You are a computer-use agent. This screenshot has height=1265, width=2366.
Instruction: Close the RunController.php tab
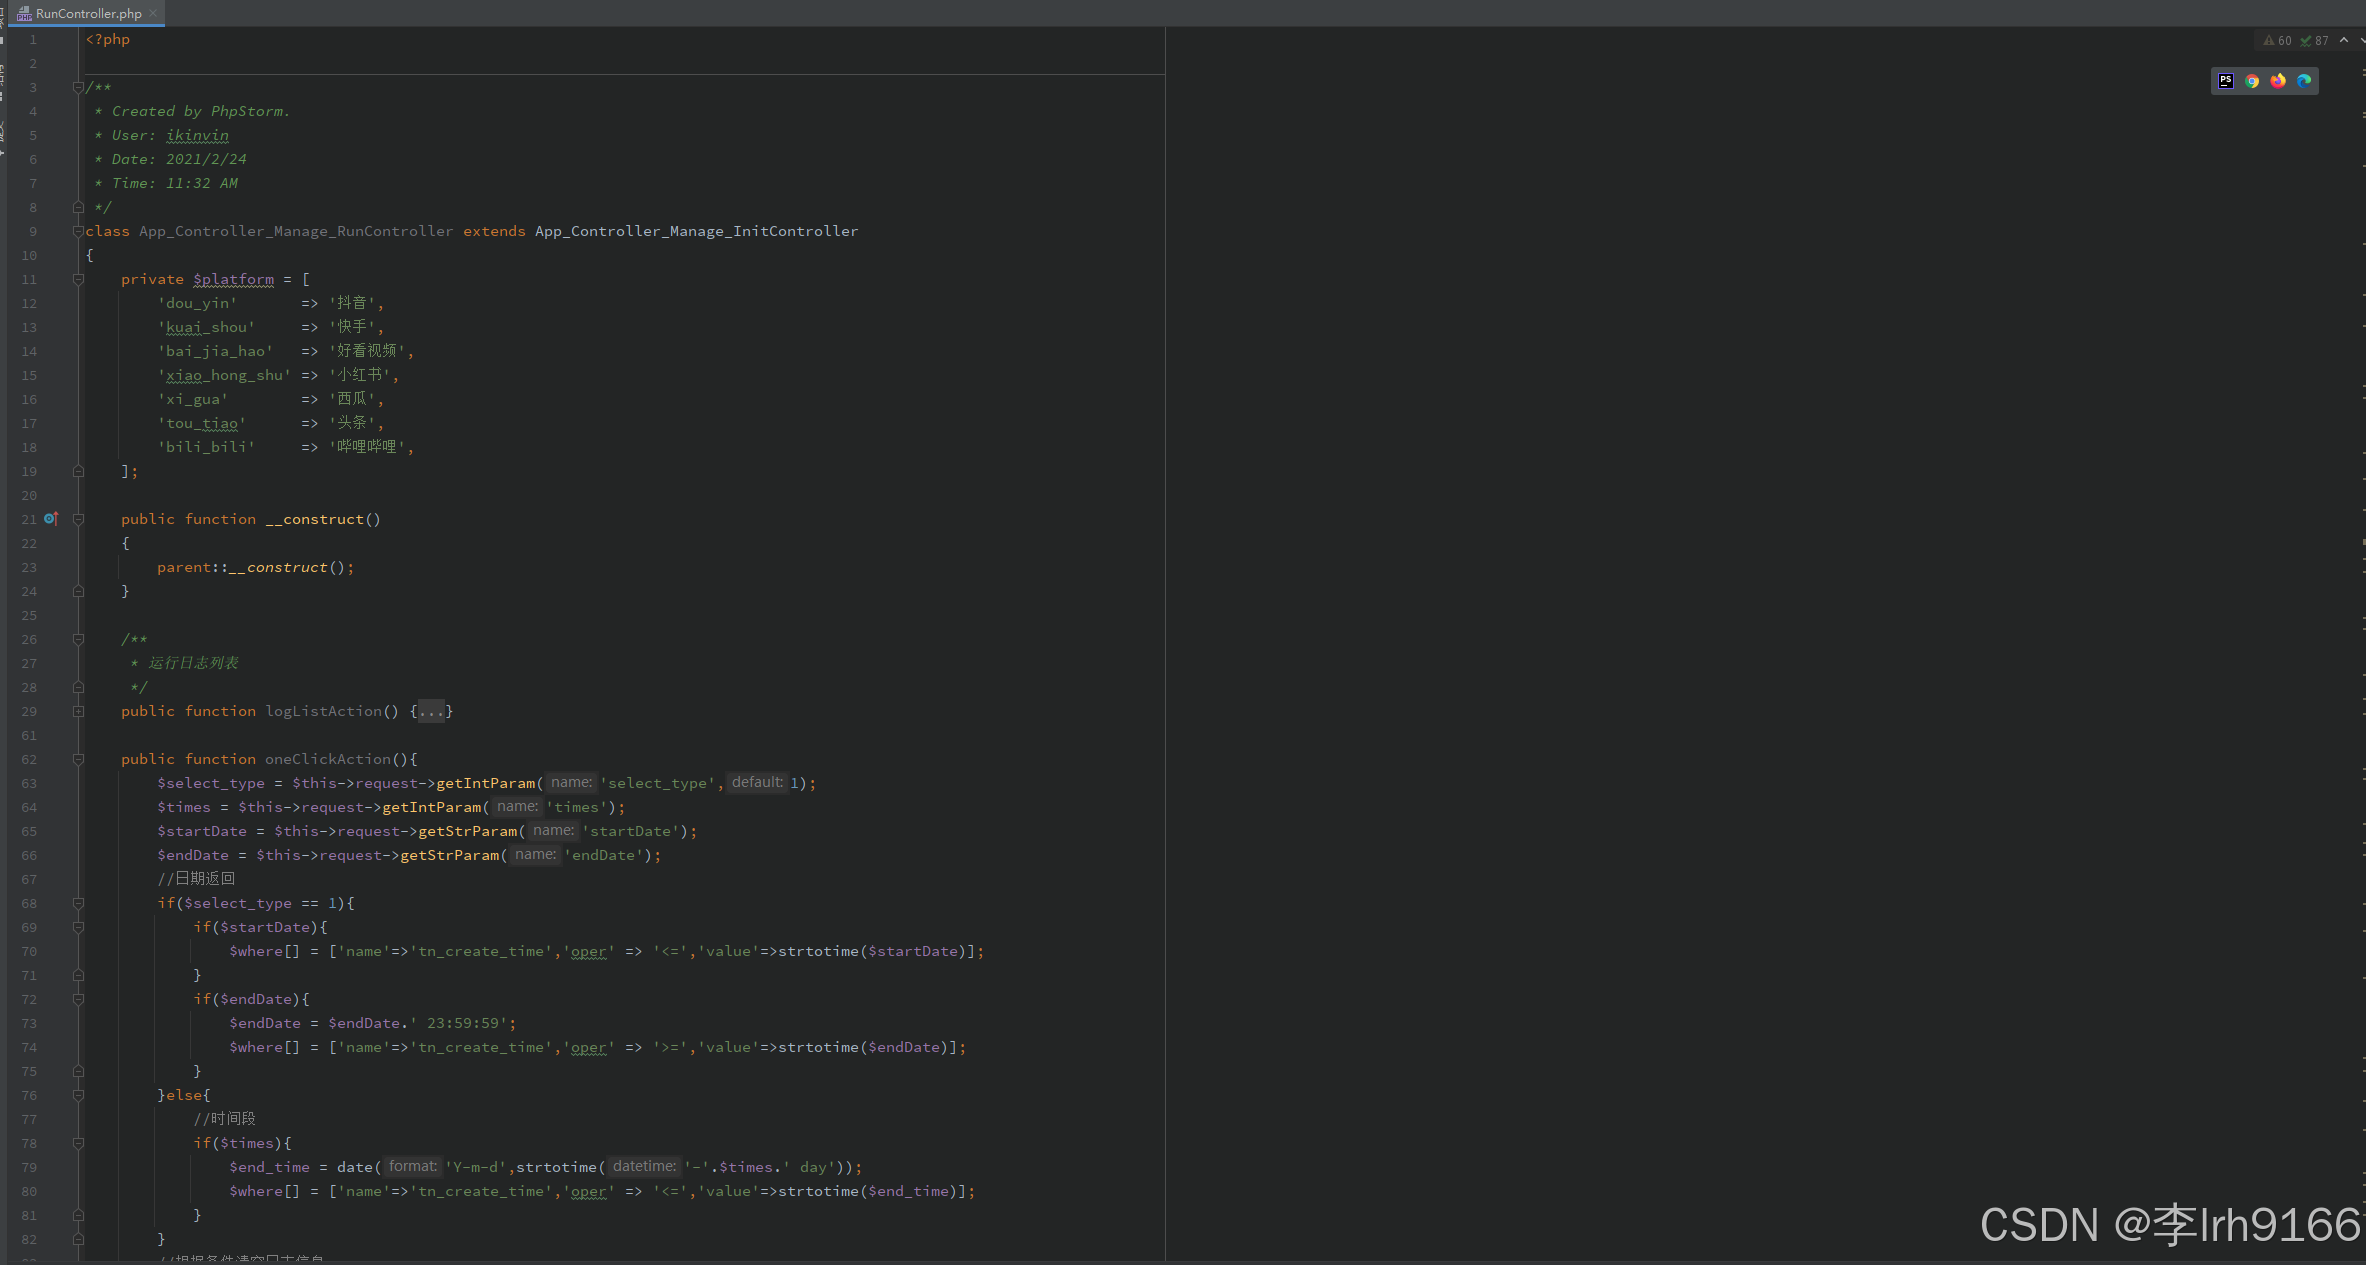coord(153,13)
